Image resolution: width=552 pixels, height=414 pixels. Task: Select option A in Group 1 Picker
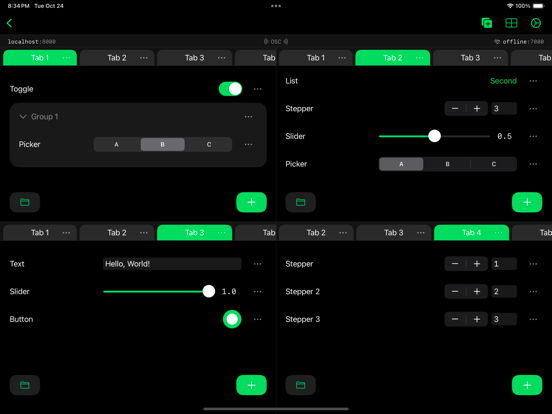point(117,144)
